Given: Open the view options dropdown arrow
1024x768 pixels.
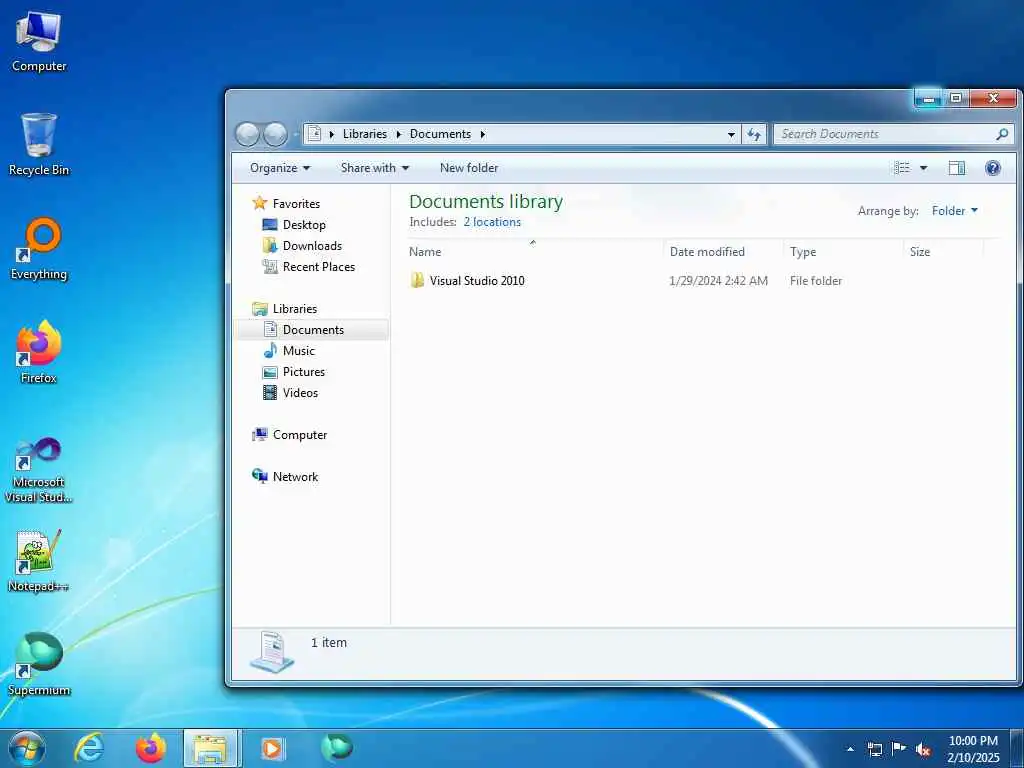Looking at the screenshot, I should click(x=923, y=168).
